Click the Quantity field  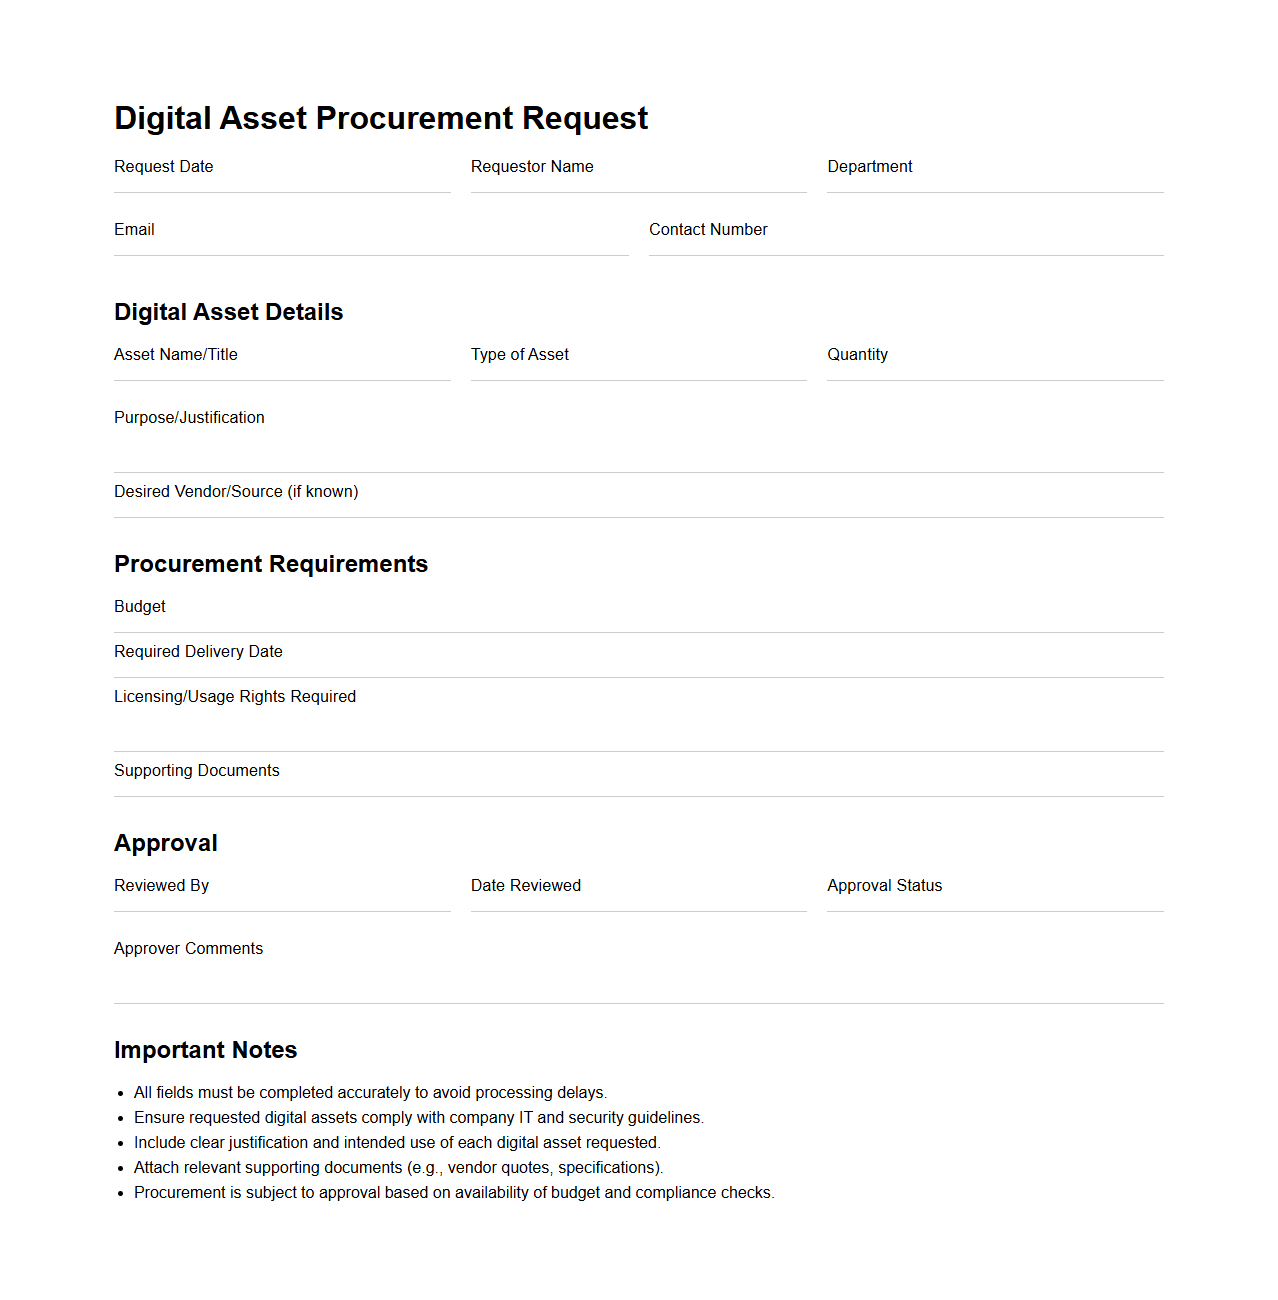point(995,369)
